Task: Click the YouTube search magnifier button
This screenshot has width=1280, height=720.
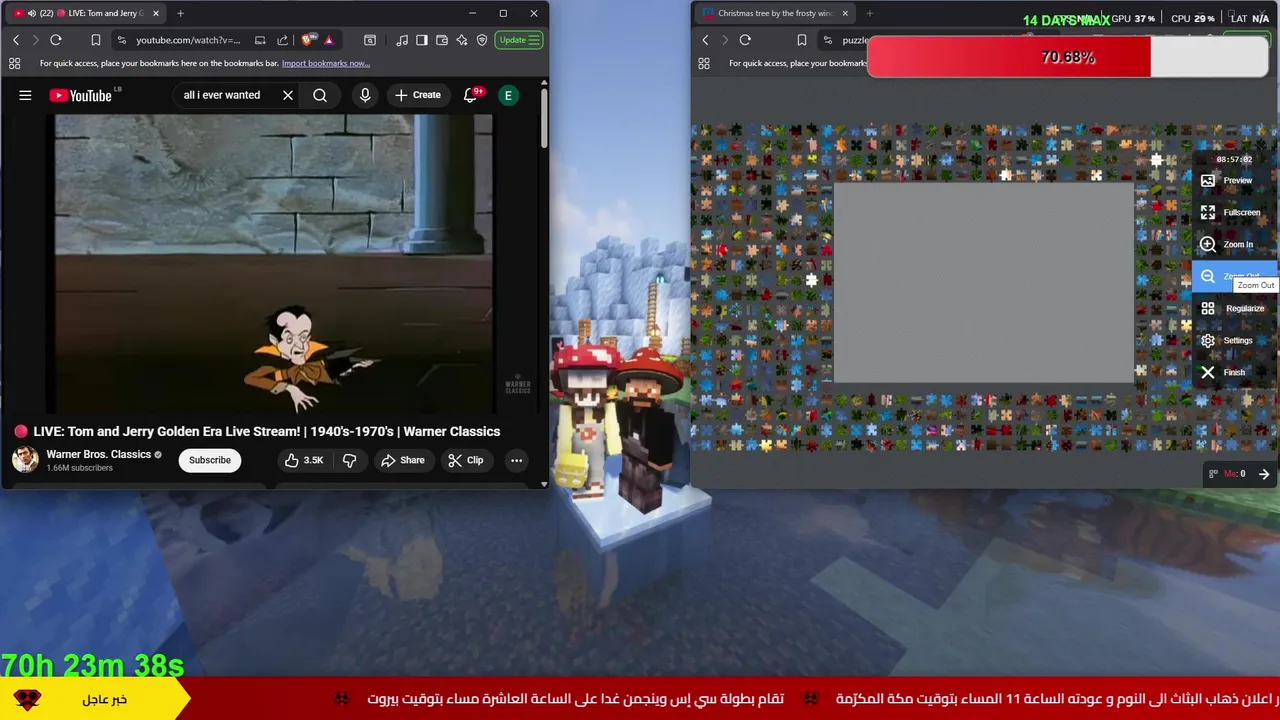Action: [x=320, y=95]
